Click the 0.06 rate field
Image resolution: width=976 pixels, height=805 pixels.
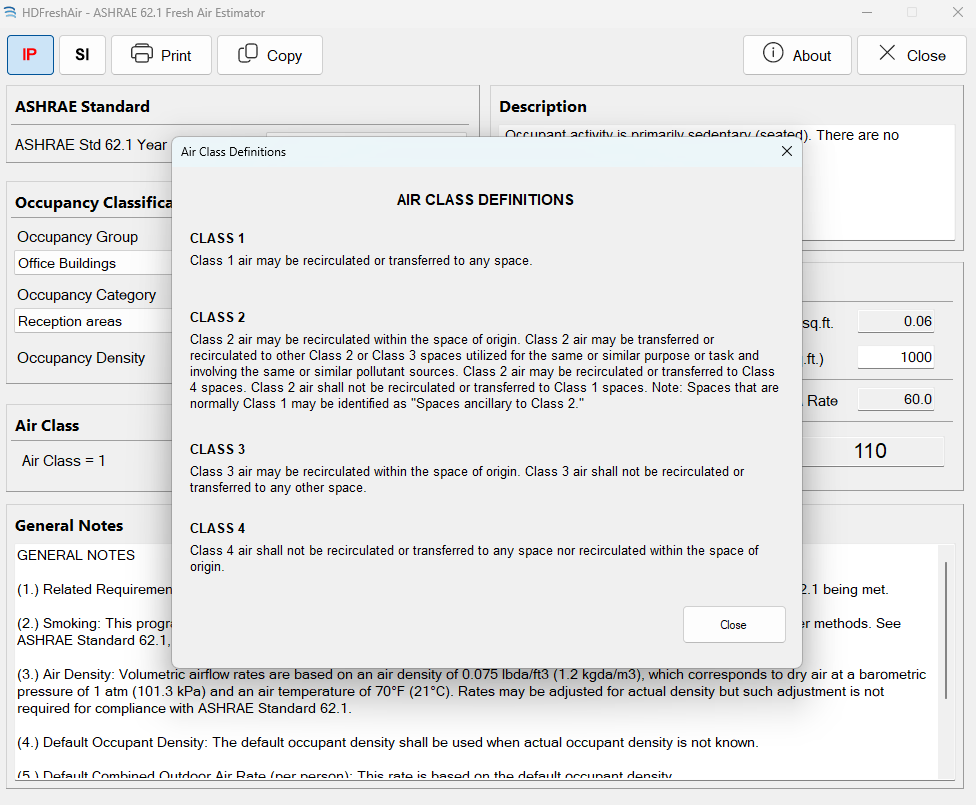tap(896, 321)
